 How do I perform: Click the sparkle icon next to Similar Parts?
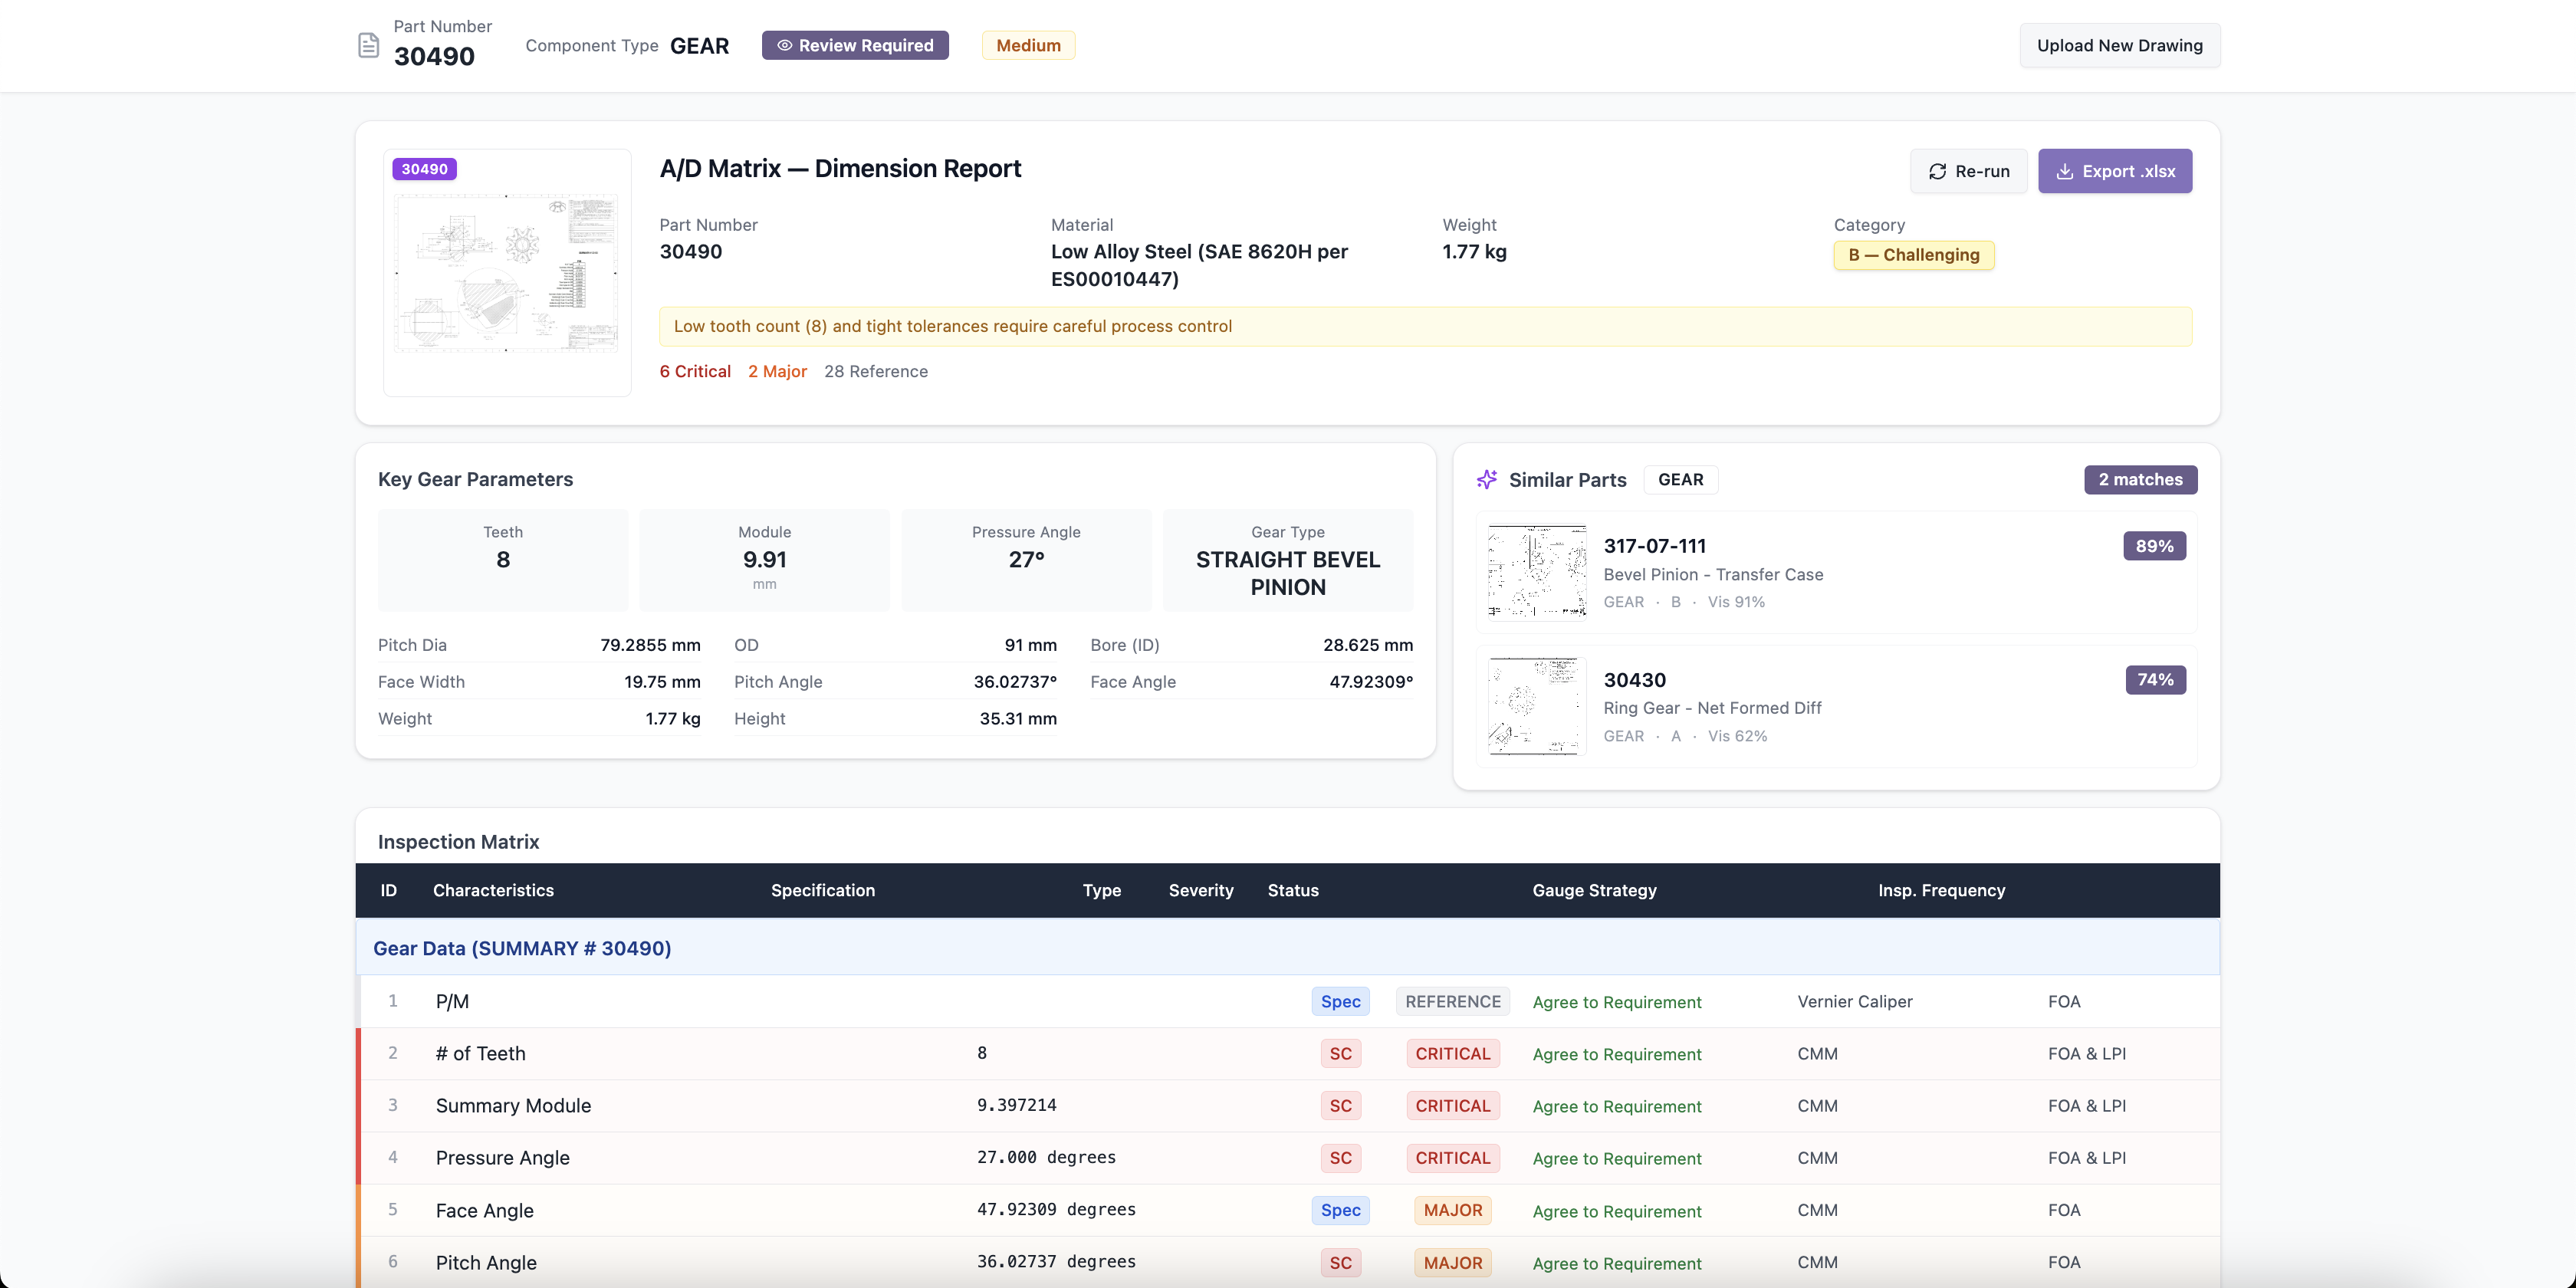[x=1487, y=480]
